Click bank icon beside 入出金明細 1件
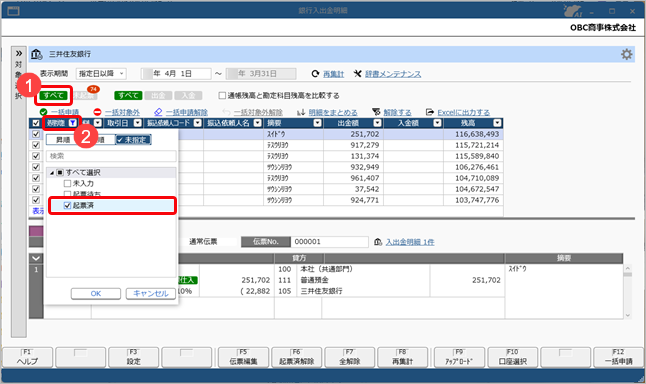Image resolution: width=646 pixels, height=384 pixels. [x=378, y=242]
